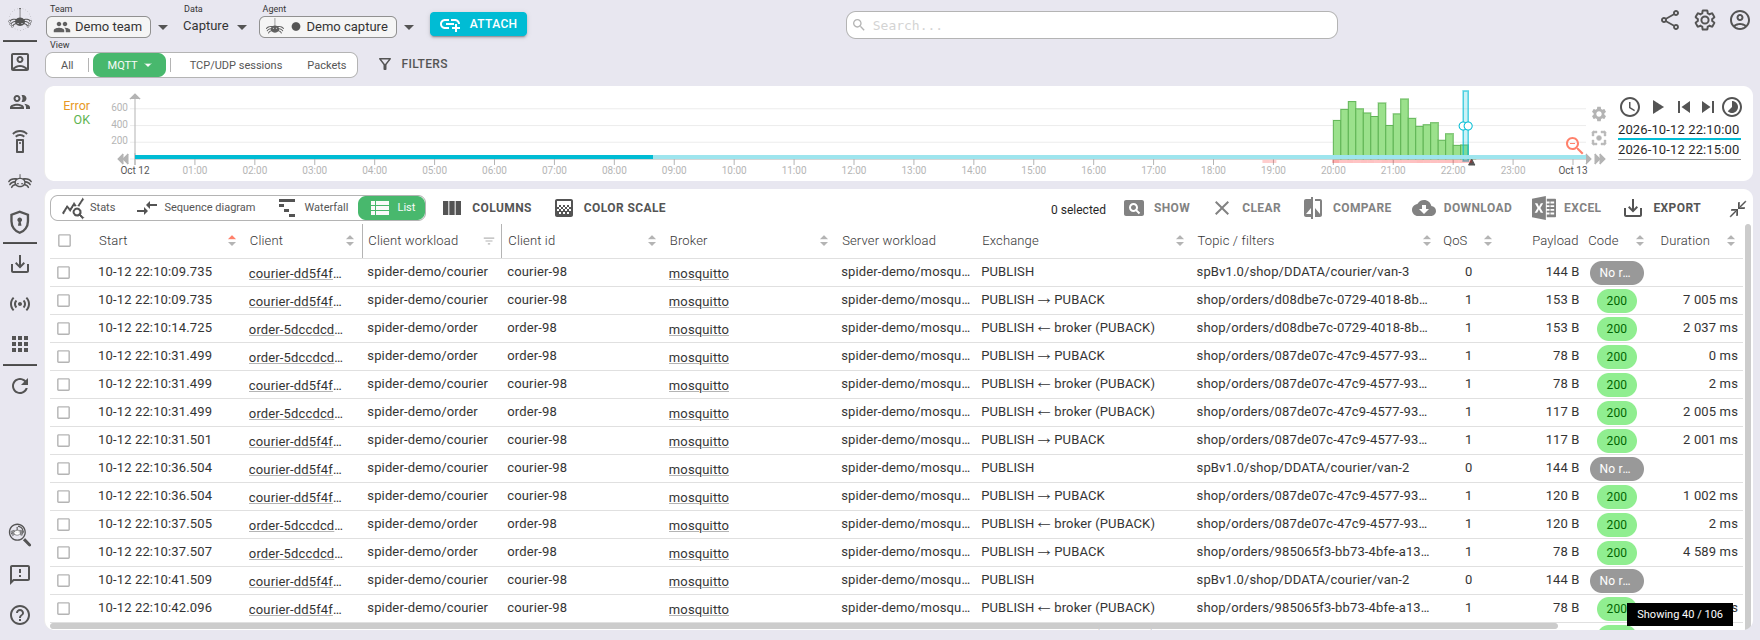
Task: Open the MQTT view dropdown
Action: (129, 65)
